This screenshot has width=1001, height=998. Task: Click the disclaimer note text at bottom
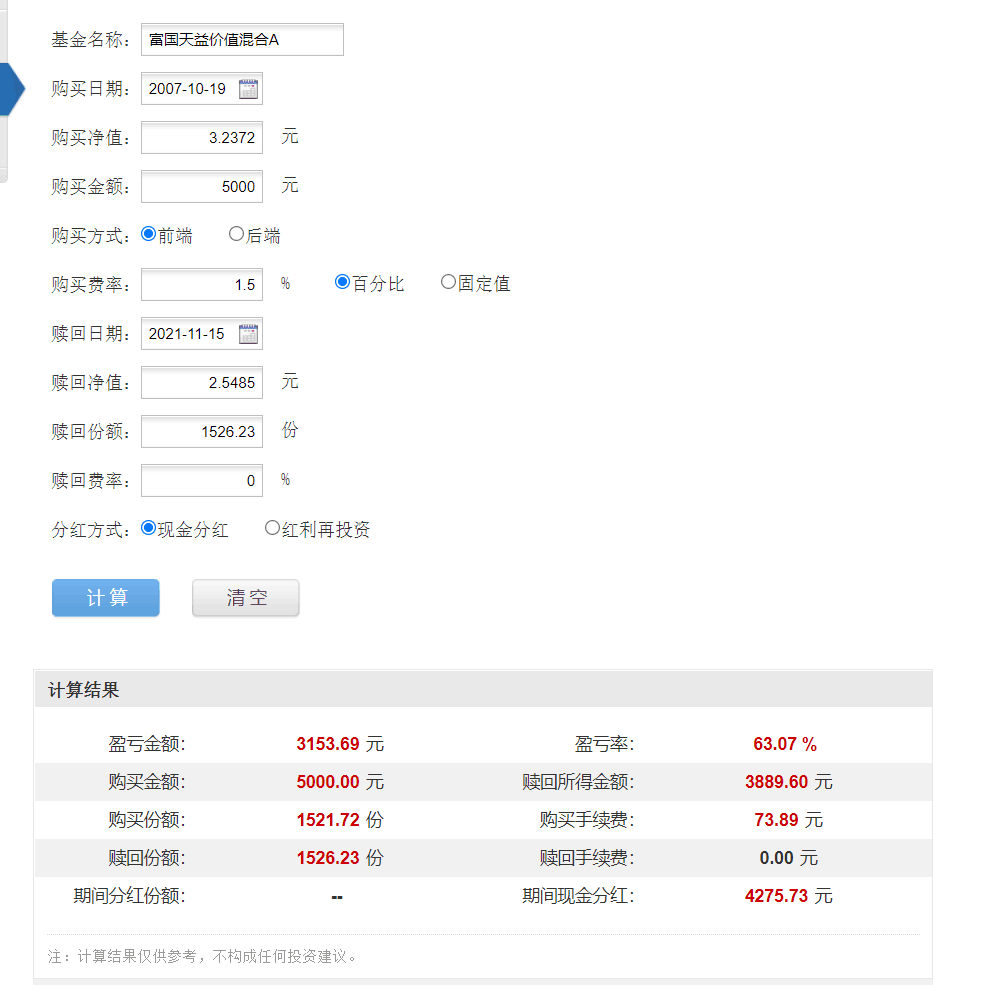[x=202, y=956]
